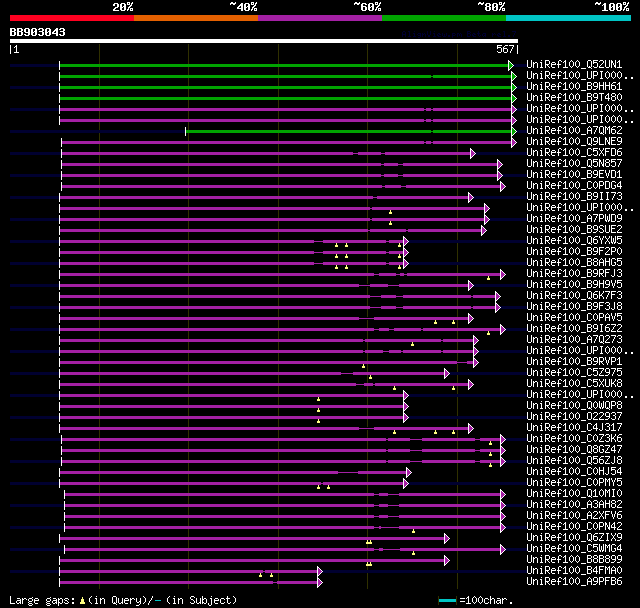Image resolution: width=640 pixels, height=608 pixels.
Task: Select the UniRef100_A7PWD9 label
Action: (x=574, y=219)
